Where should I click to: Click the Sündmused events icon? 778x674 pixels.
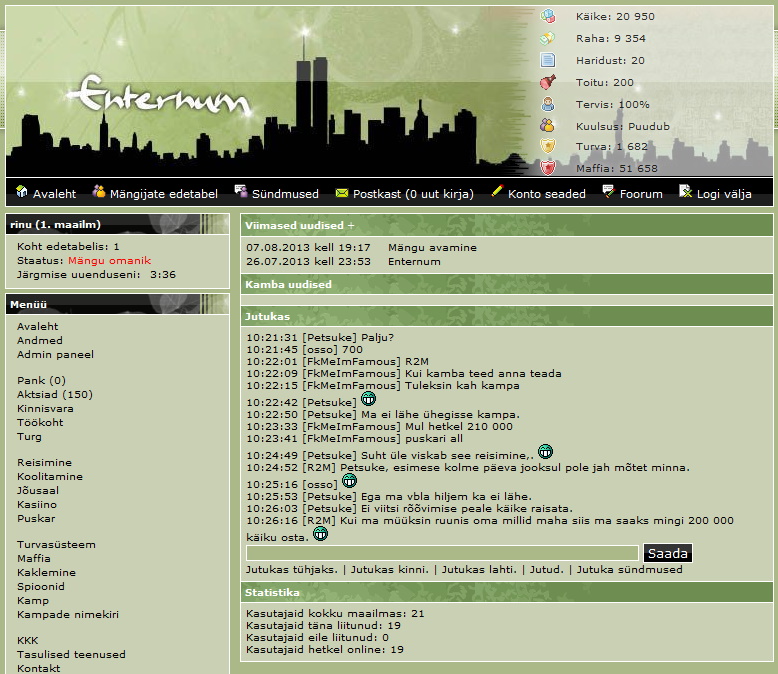tap(241, 192)
